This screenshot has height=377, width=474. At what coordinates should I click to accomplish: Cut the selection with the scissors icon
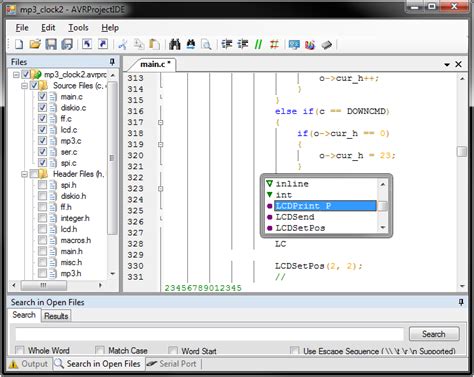[123, 44]
